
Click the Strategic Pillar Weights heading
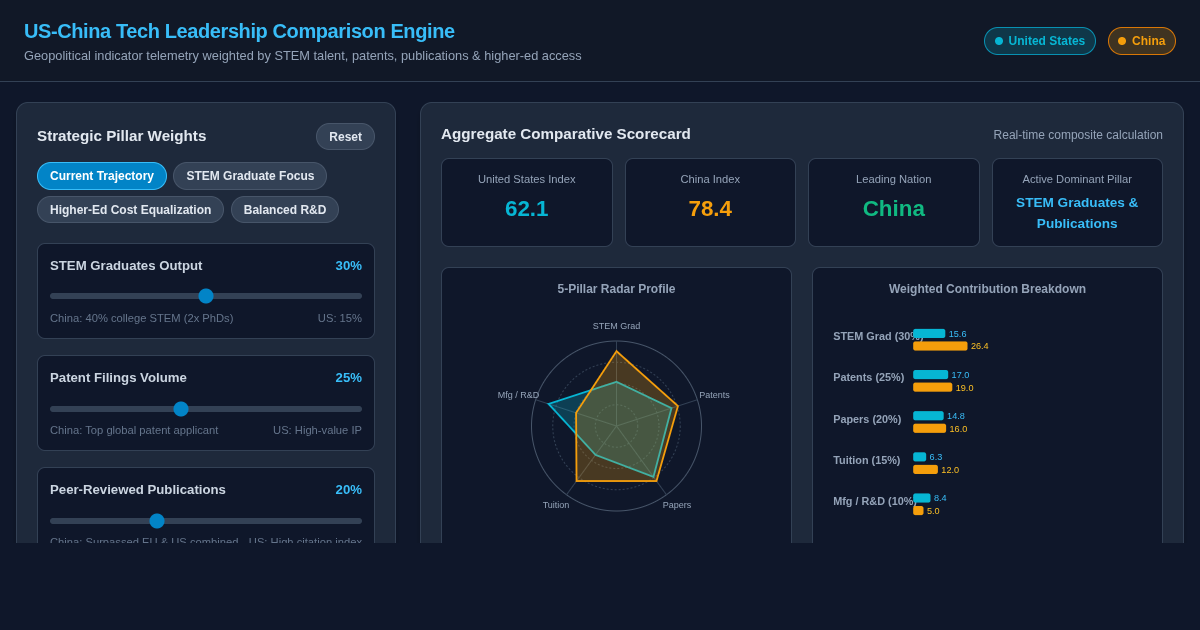122,135
